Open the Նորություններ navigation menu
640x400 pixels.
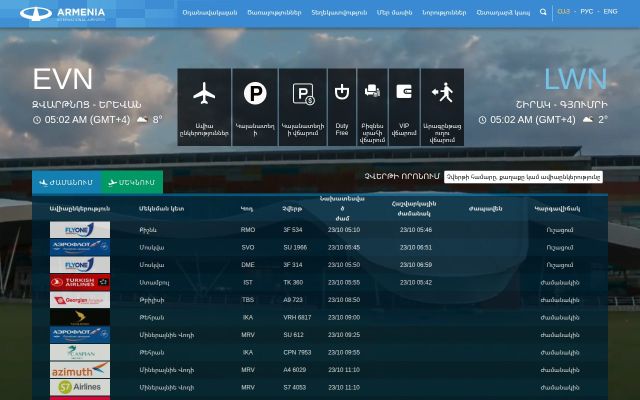pos(444,13)
